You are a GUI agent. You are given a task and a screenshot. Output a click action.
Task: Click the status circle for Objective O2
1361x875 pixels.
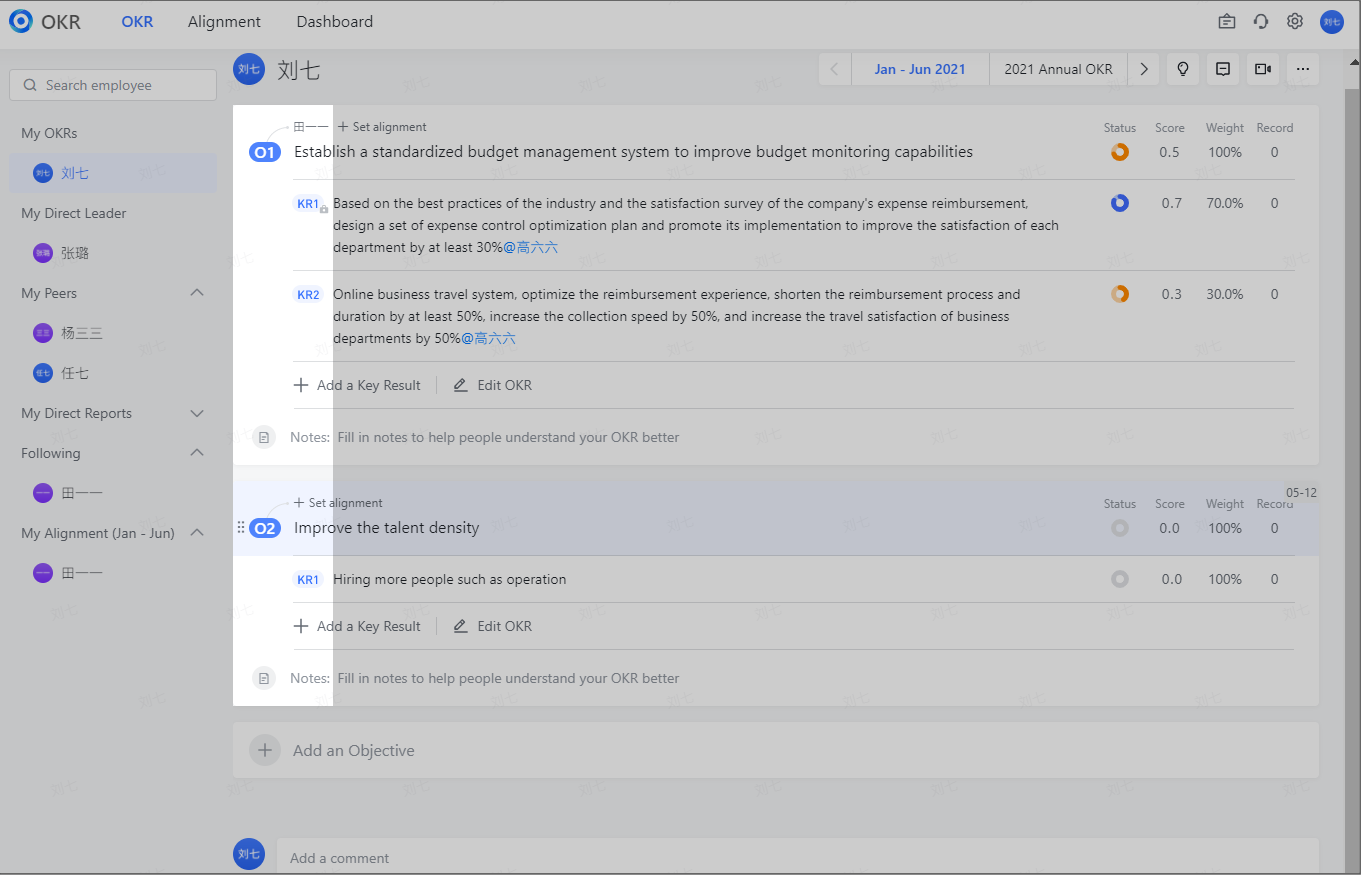1119,528
